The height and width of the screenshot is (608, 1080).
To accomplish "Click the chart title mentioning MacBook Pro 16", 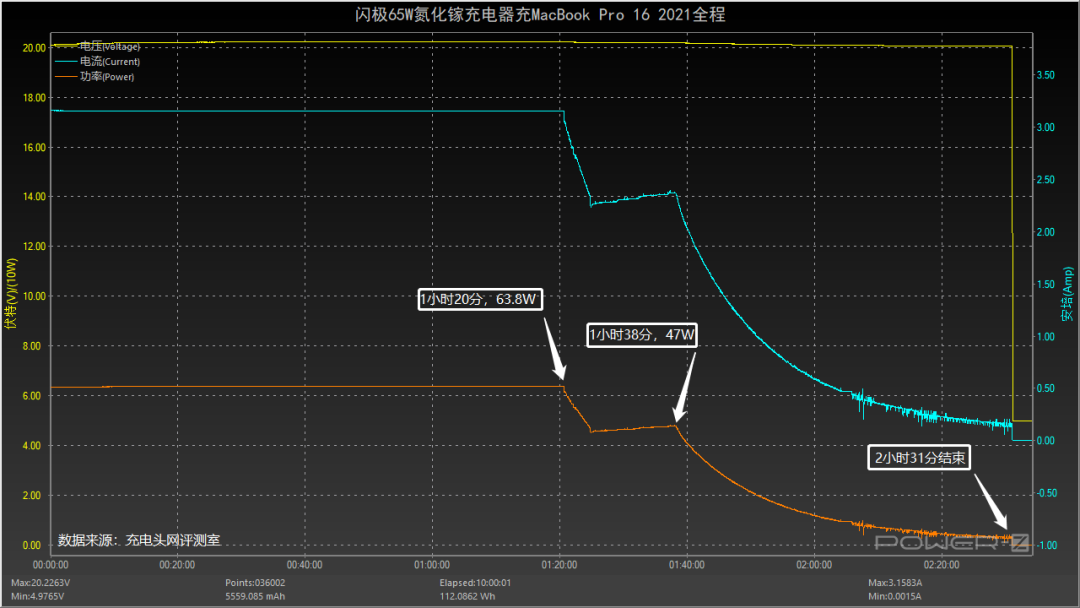I will pos(540,14).
